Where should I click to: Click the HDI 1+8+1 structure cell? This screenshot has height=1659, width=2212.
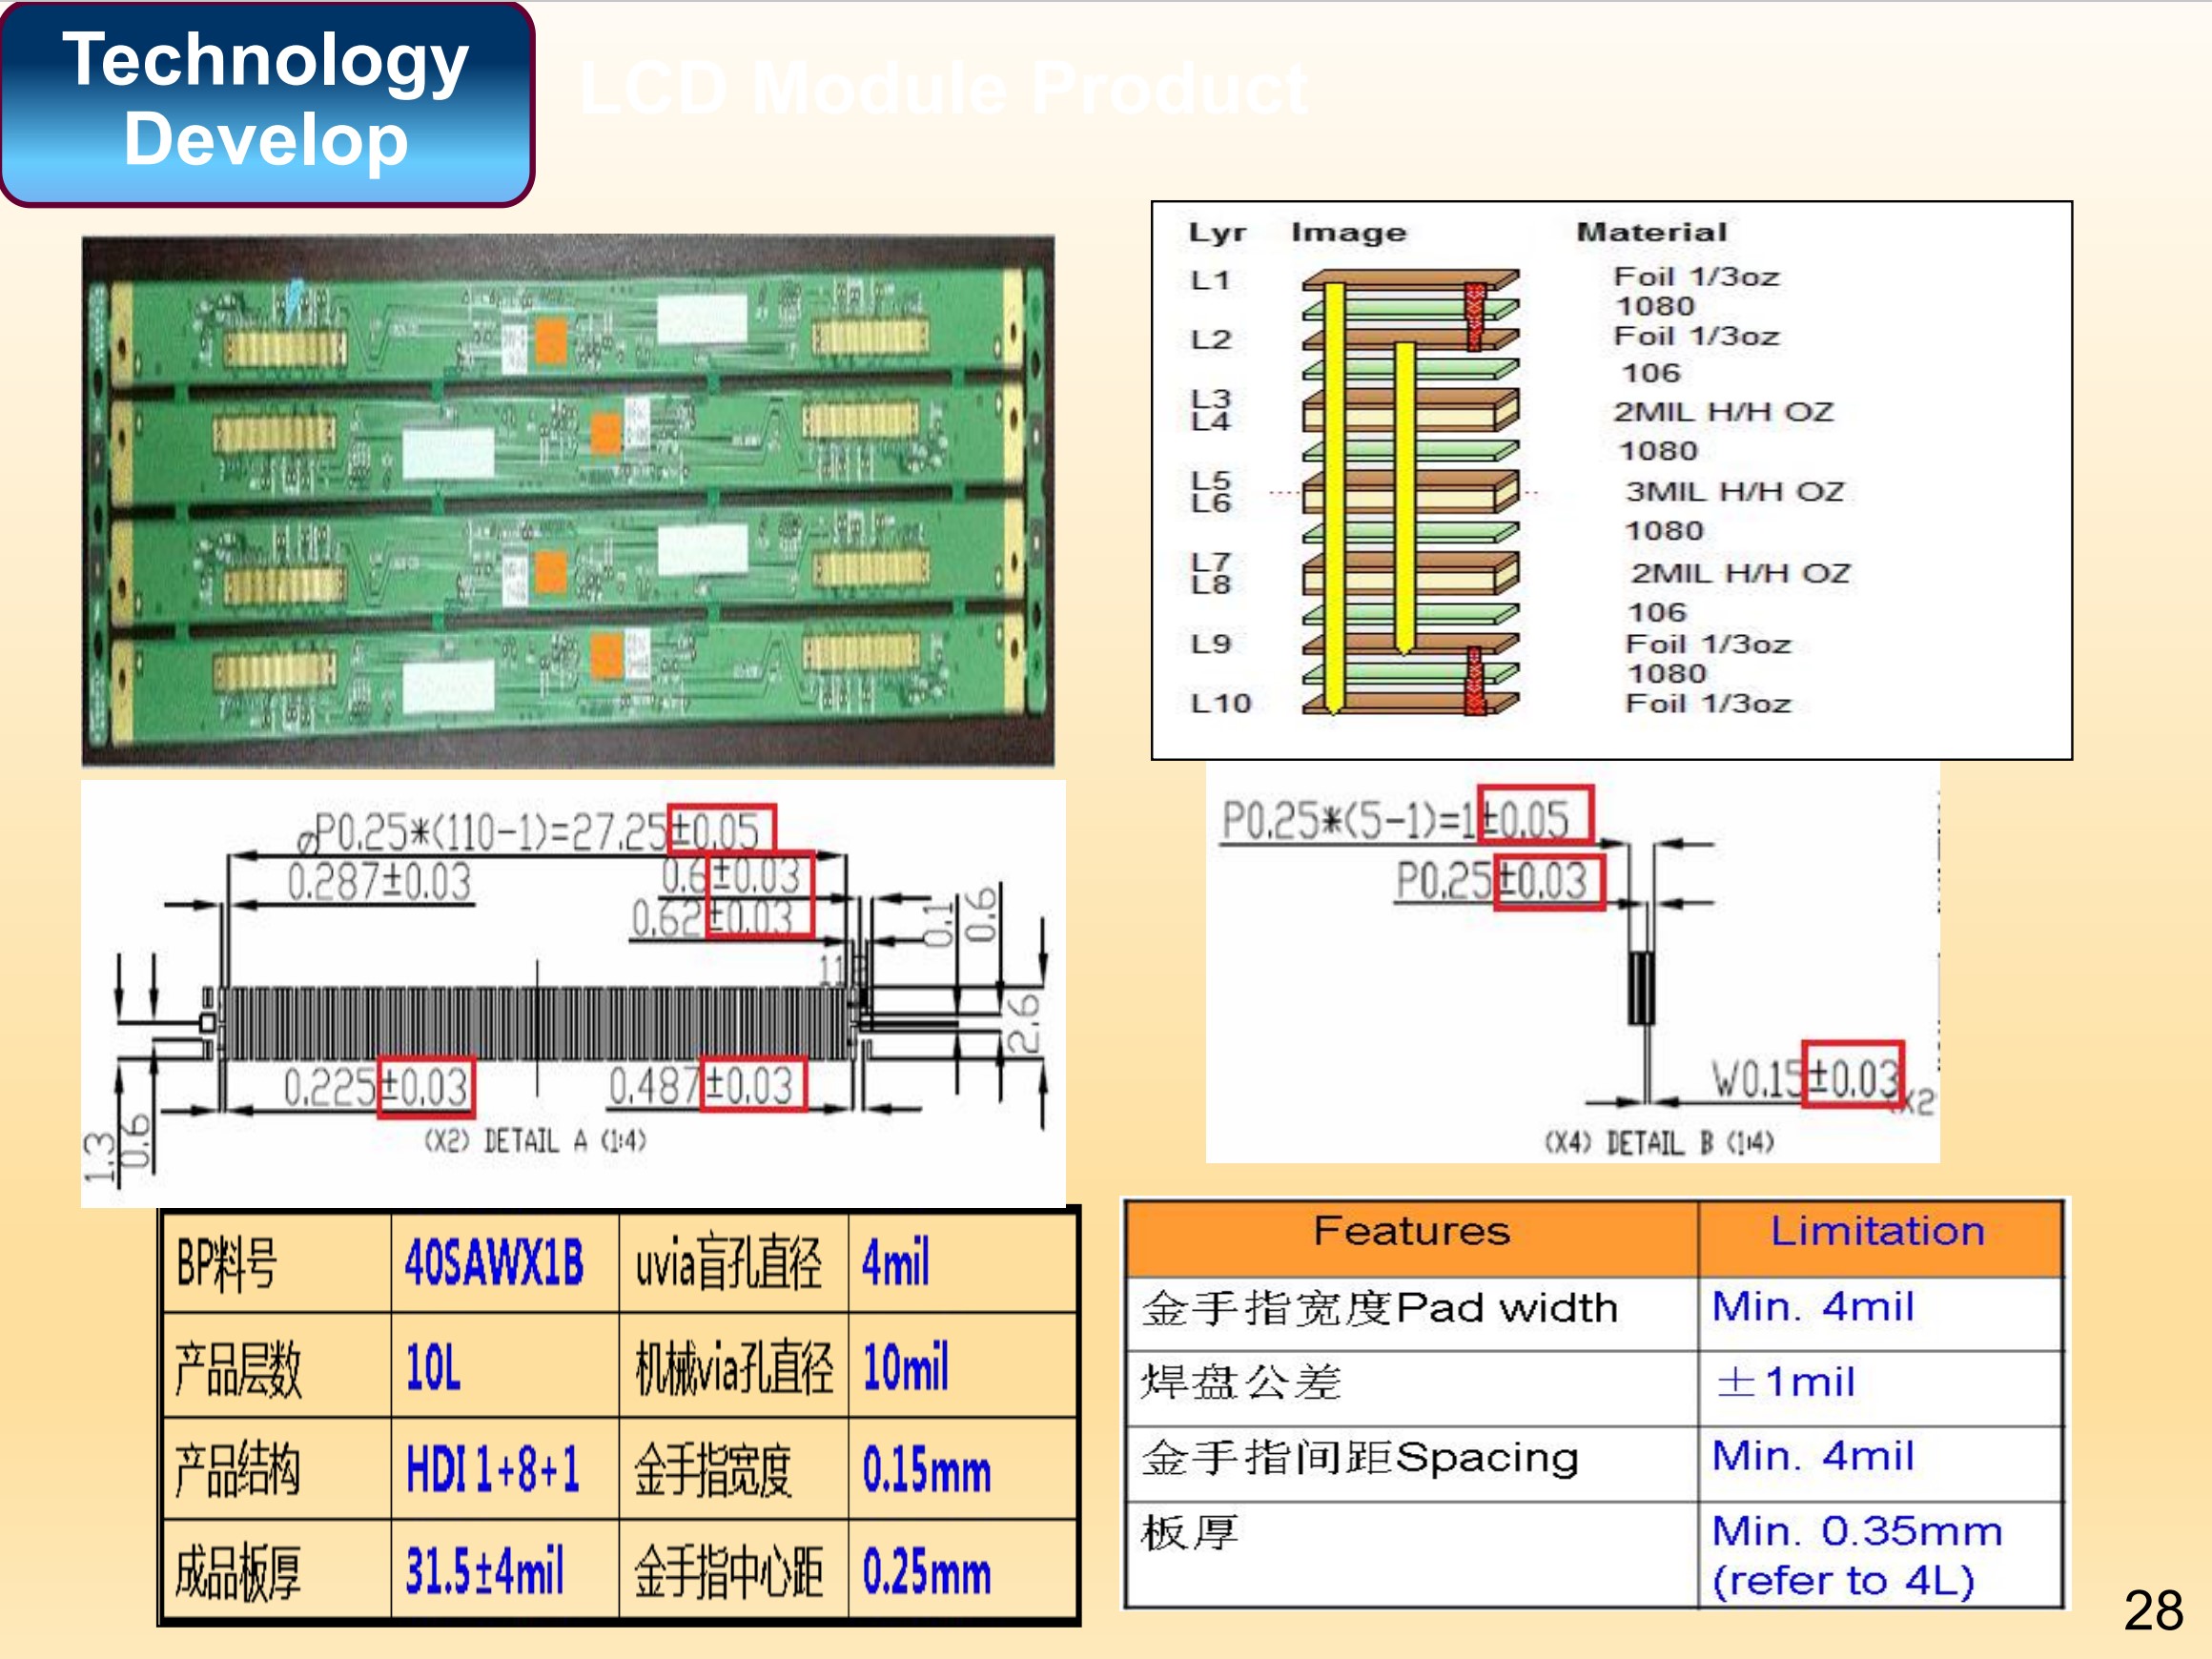492,1470
